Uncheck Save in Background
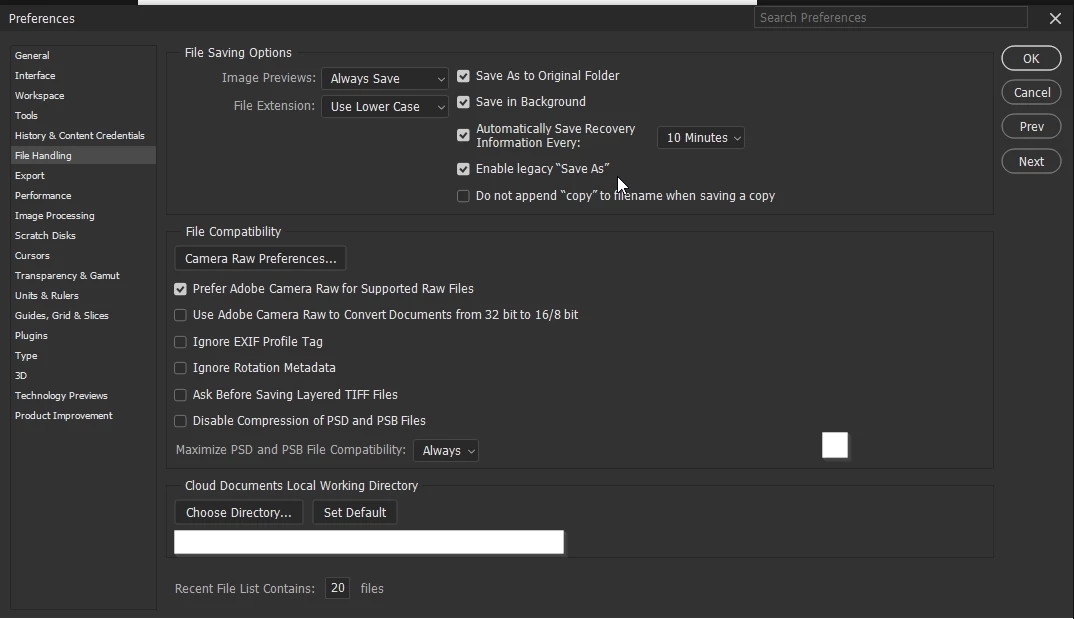This screenshot has width=1074, height=619. point(463,102)
